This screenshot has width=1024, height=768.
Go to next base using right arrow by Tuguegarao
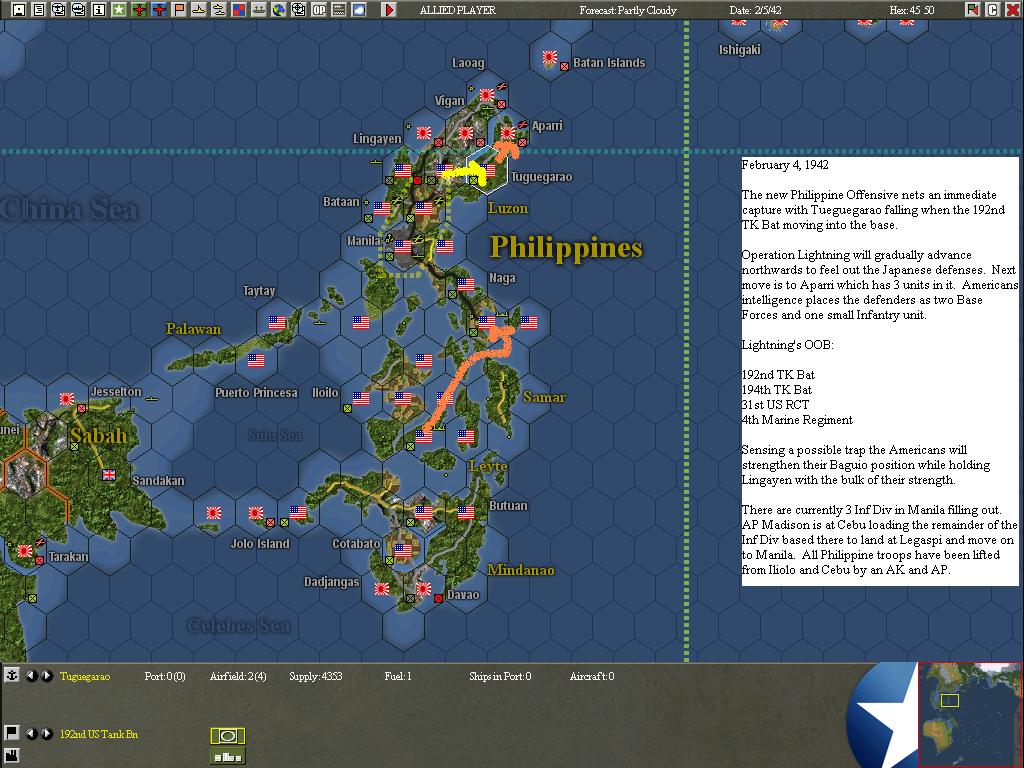point(46,676)
